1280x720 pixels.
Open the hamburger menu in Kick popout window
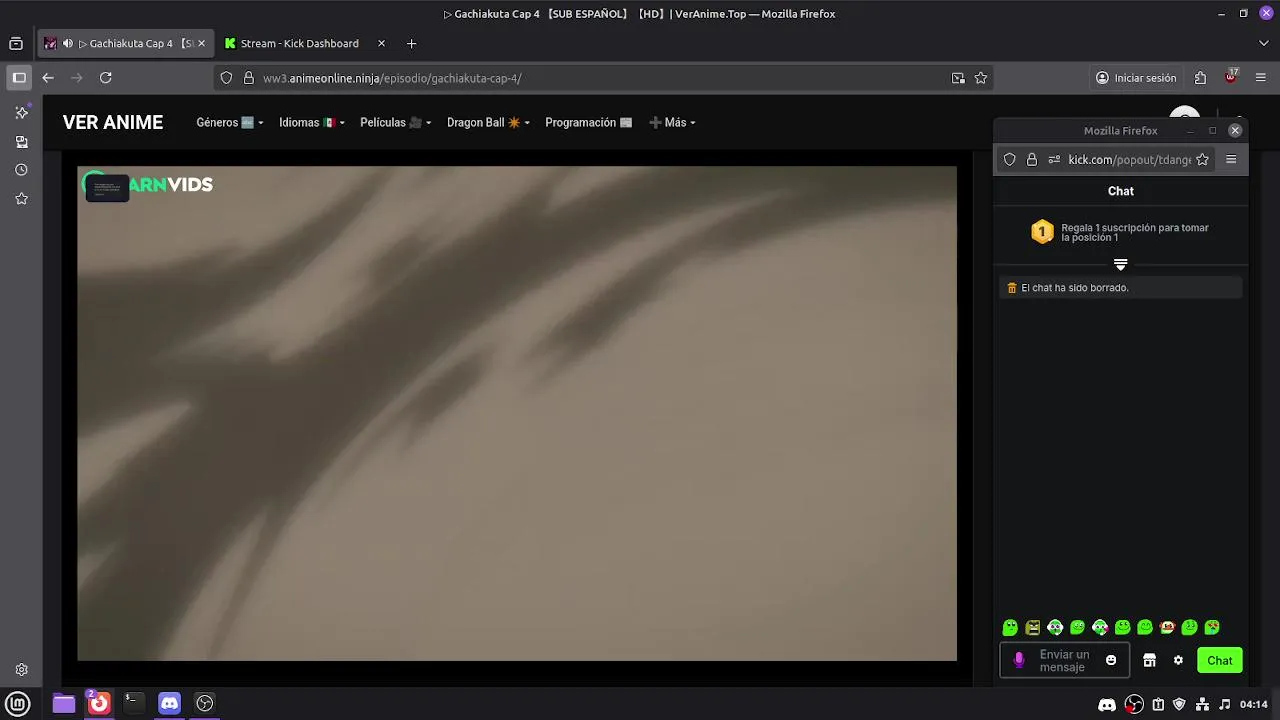(x=1231, y=159)
